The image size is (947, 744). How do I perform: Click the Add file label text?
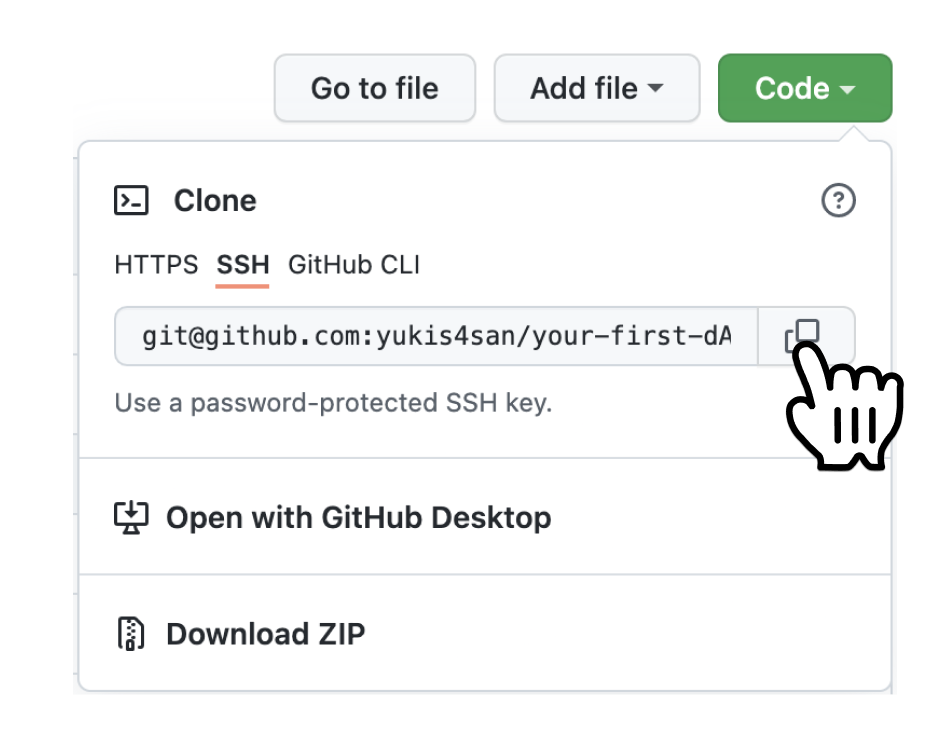(x=584, y=88)
